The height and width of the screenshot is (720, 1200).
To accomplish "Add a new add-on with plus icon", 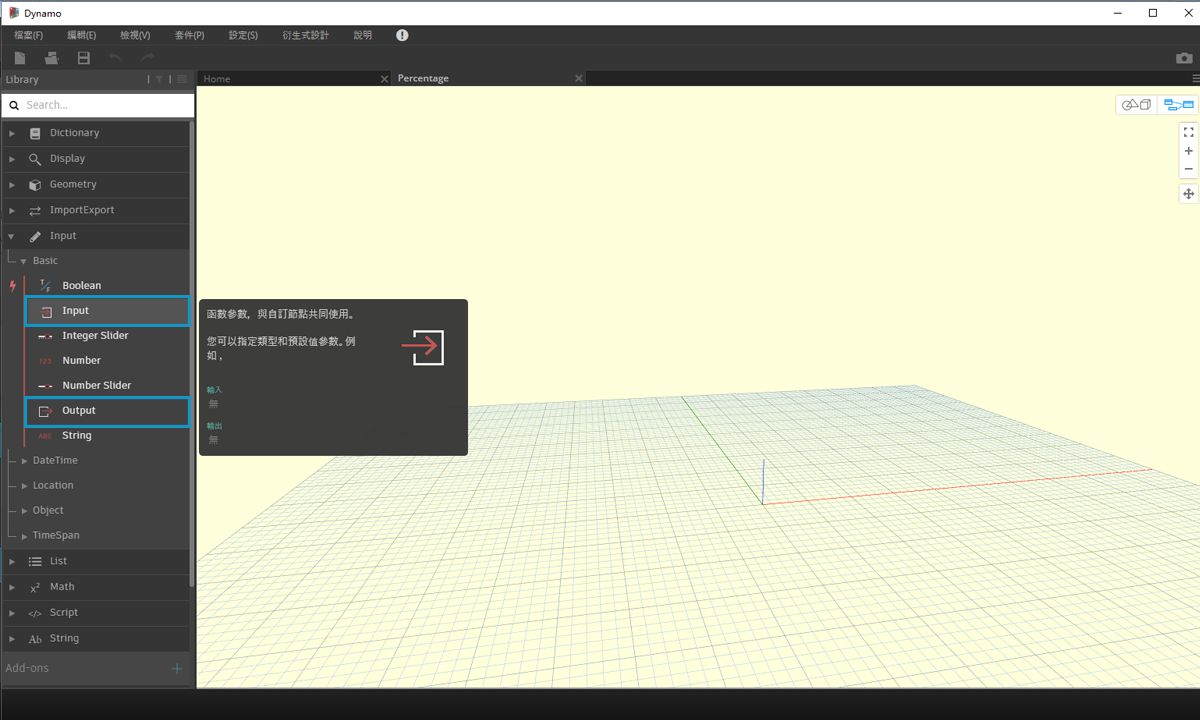I will (177, 668).
